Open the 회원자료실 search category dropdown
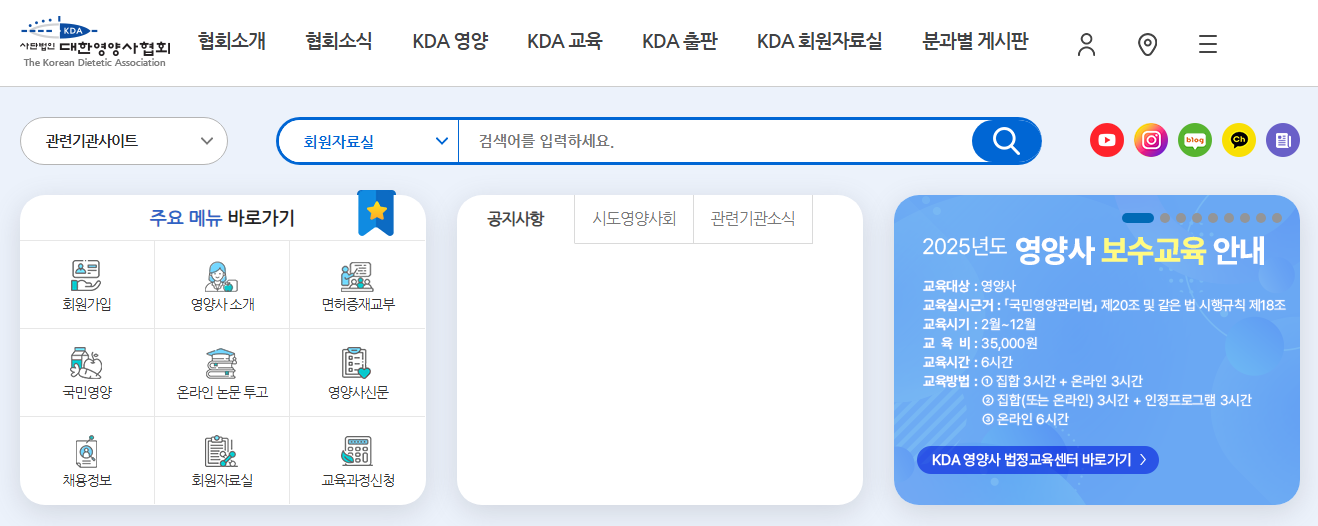Screen dimensions: 1318x526 (368, 141)
